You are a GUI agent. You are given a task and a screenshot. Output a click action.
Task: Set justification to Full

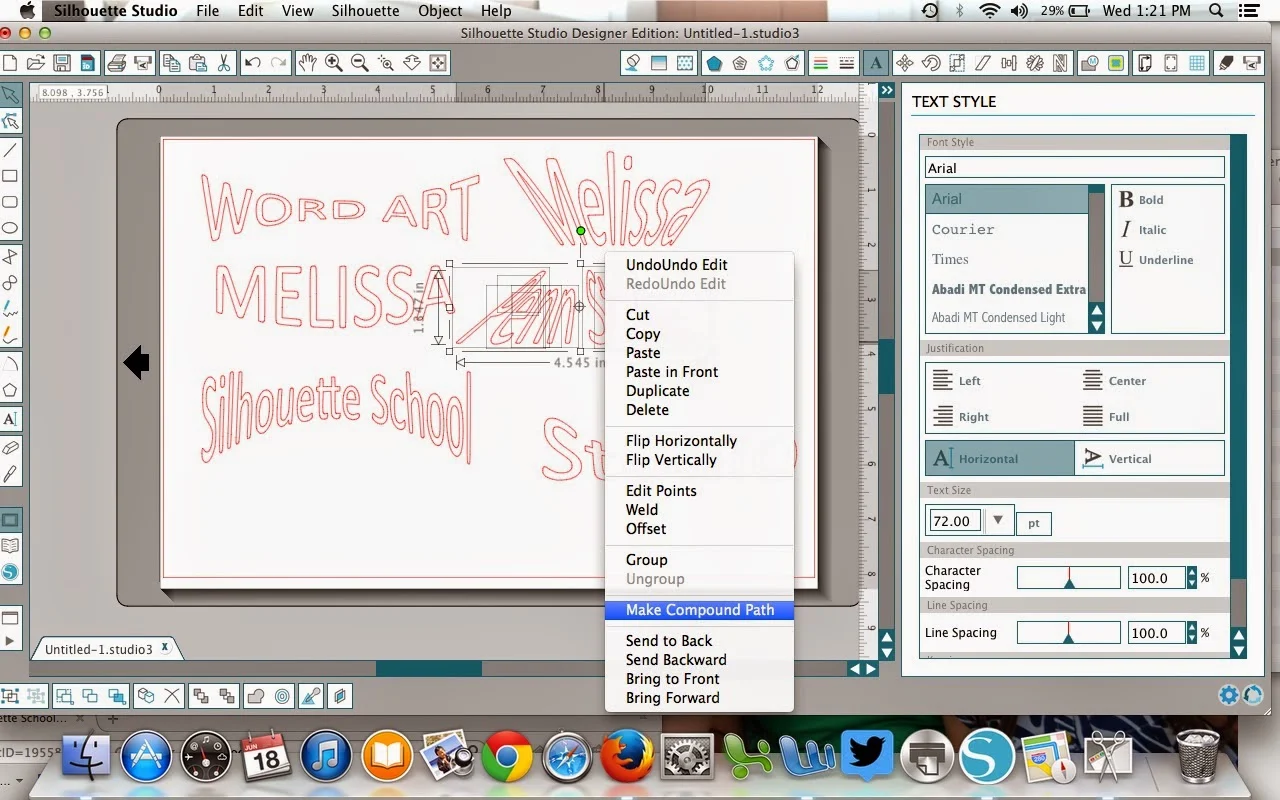click(1106, 416)
